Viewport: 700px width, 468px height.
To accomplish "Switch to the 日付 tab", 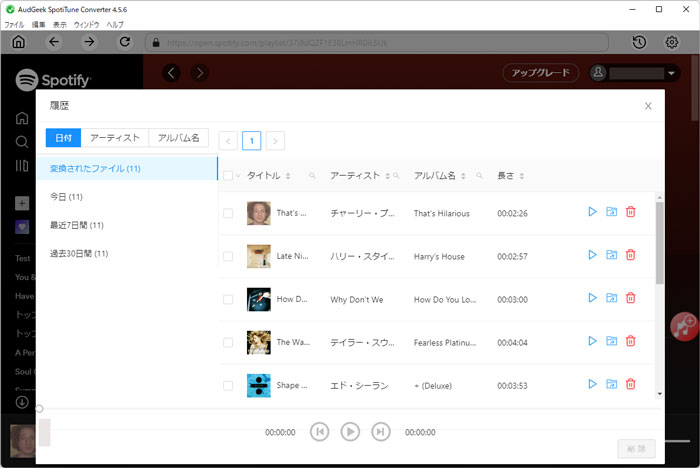I will click(x=63, y=138).
